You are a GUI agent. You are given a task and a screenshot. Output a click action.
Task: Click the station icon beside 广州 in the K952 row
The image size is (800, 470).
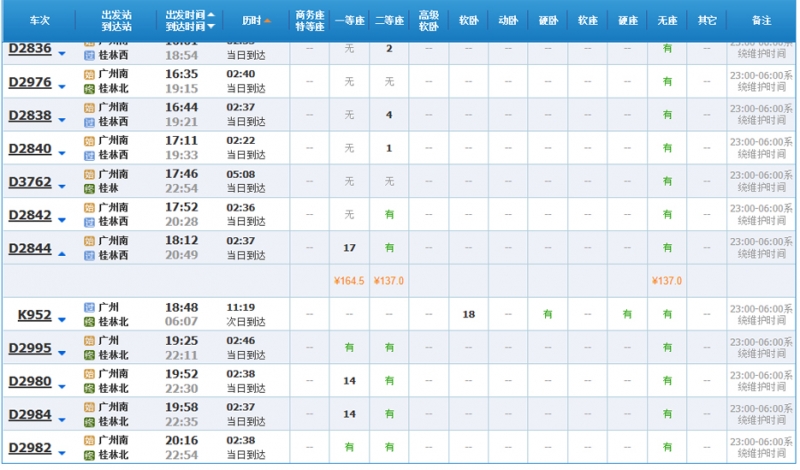point(89,307)
